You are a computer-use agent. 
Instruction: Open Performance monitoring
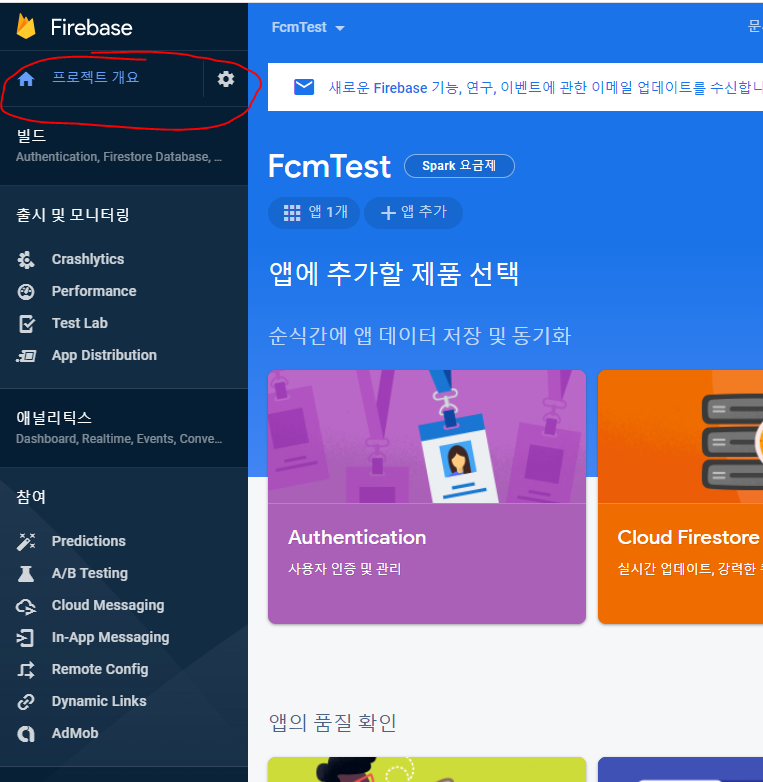click(x=94, y=291)
